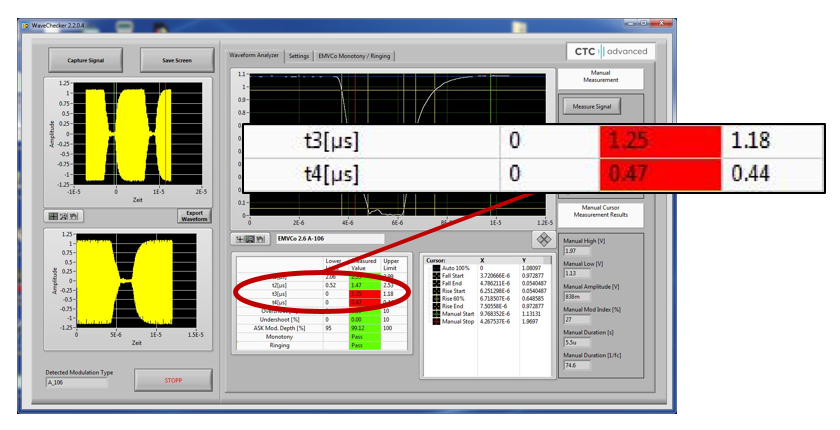Click the green cursor line in top-left graph
The width and height of the screenshot is (840, 430).
(x=115, y=134)
